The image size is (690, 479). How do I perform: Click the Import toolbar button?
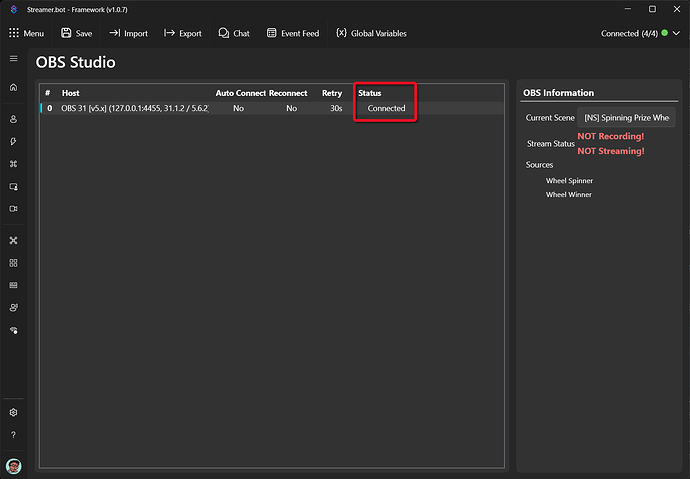tap(128, 33)
